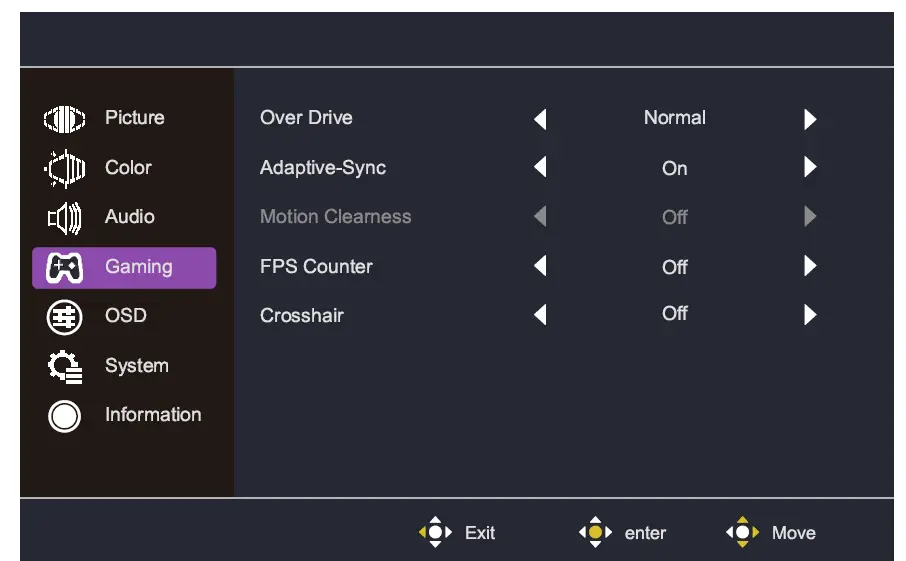Viewport: 906px width, 561px height.
Task: Select the Over Drive setting label
Action: (306, 118)
